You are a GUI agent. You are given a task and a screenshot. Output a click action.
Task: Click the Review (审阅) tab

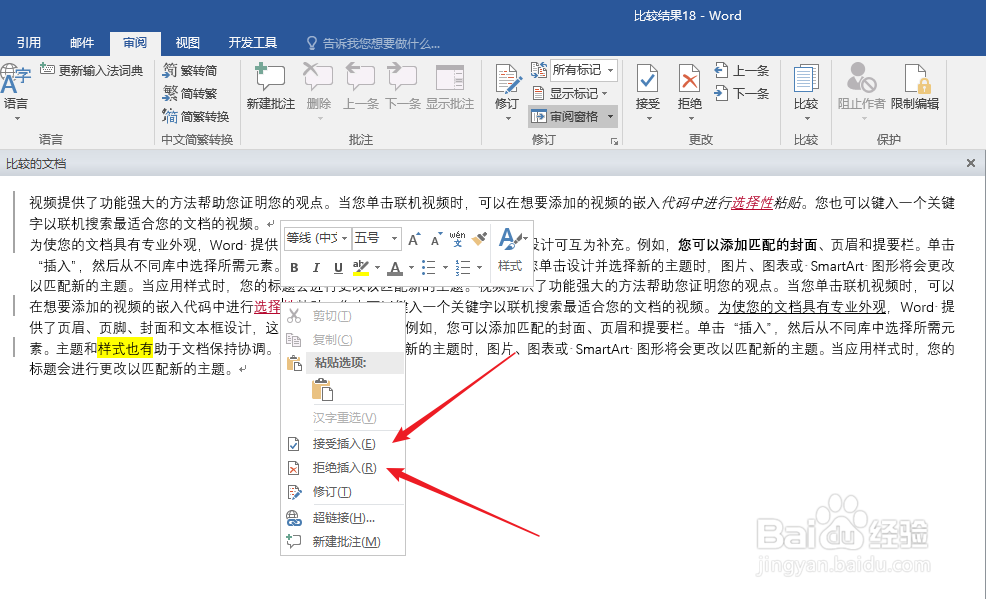(135, 43)
